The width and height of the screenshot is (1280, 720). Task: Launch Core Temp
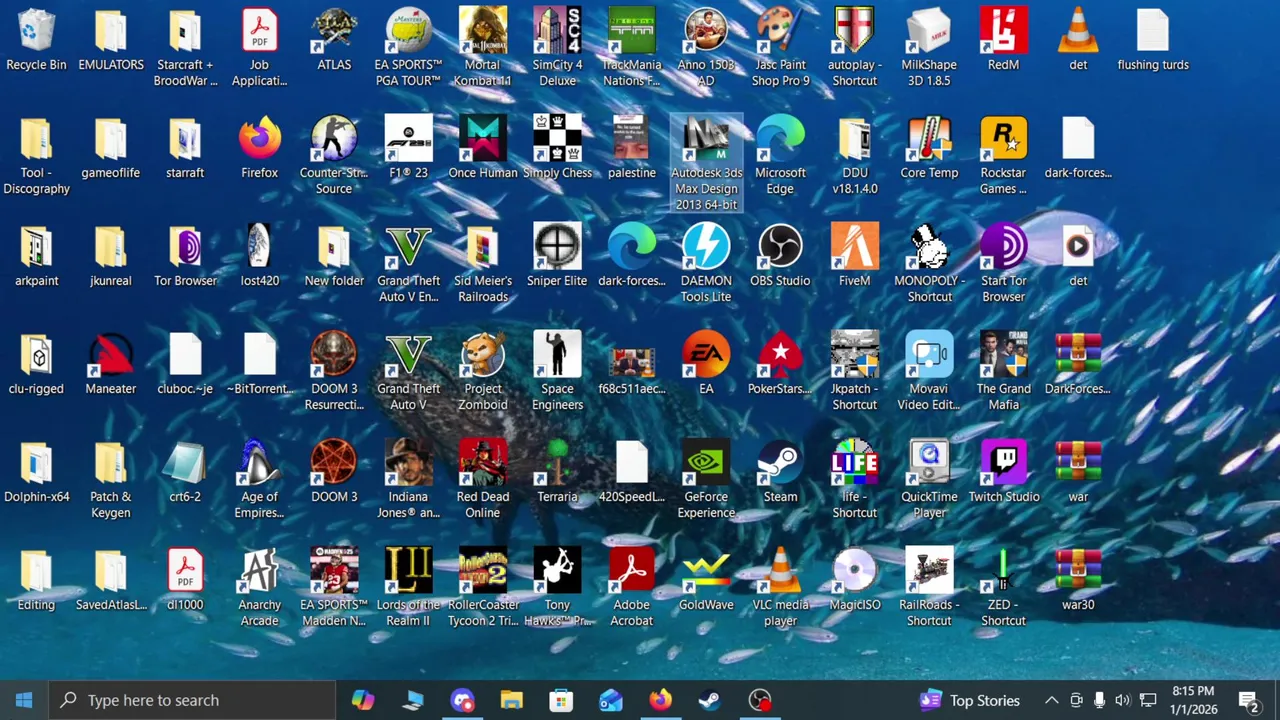tap(929, 148)
